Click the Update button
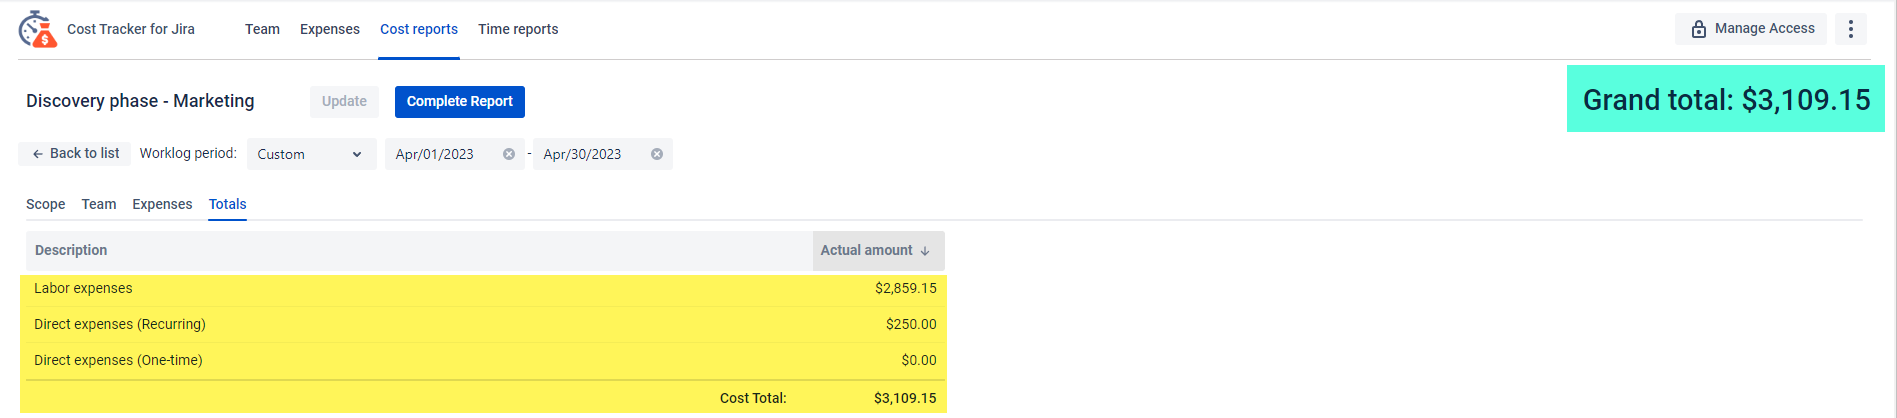This screenshot has width=1897, height=418. click(344, 101)
